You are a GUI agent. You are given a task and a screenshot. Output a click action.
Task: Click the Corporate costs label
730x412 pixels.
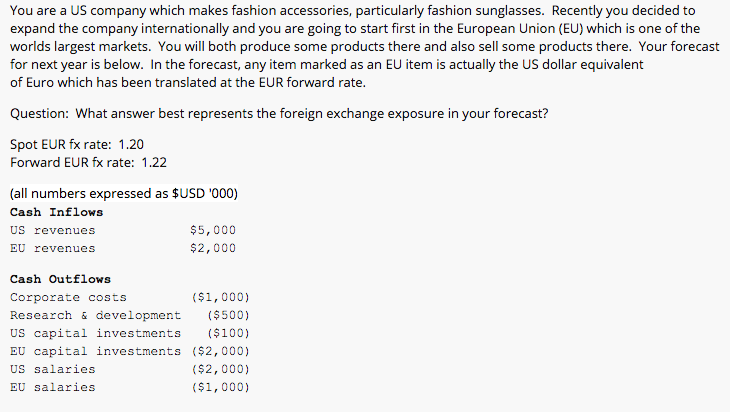pos(68,297)
